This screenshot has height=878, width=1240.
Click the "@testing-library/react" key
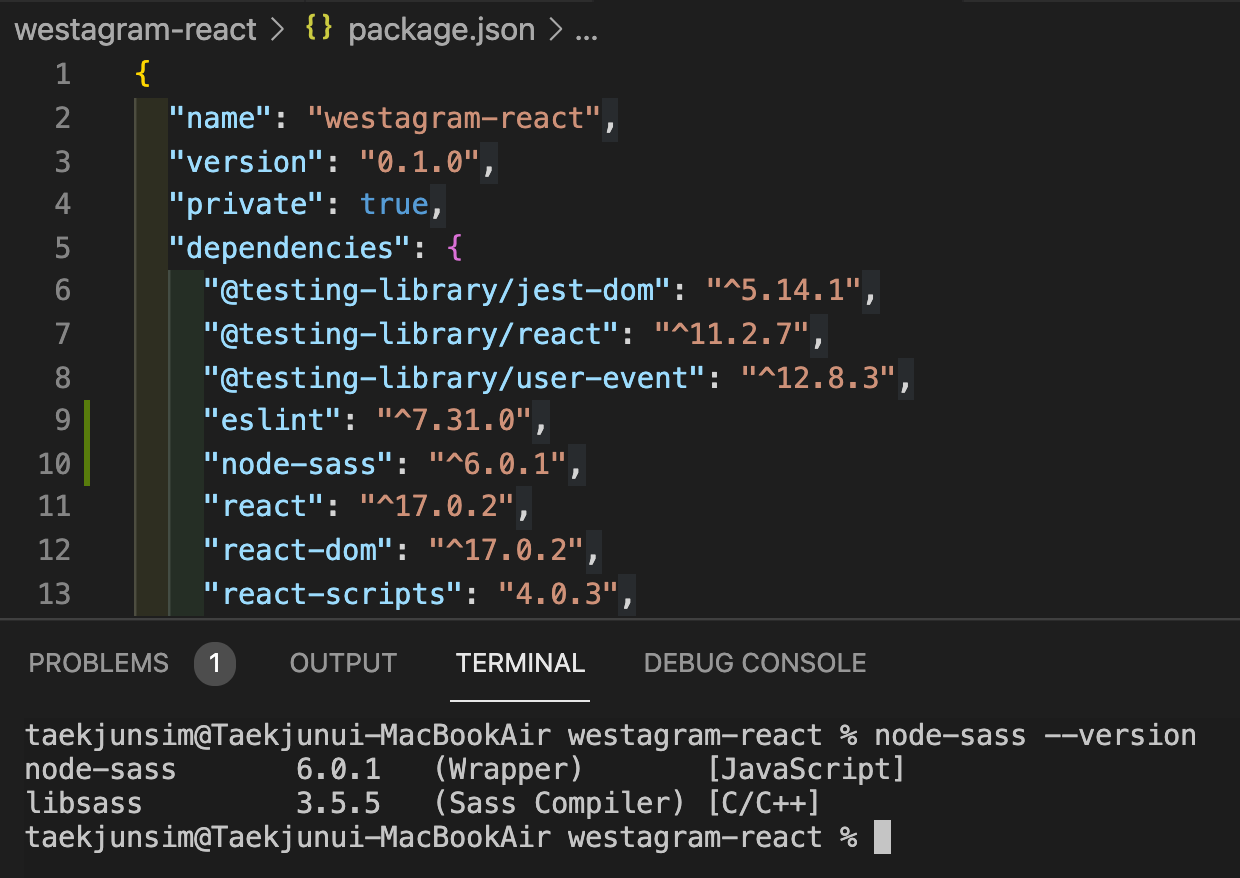tap(410, 334)
